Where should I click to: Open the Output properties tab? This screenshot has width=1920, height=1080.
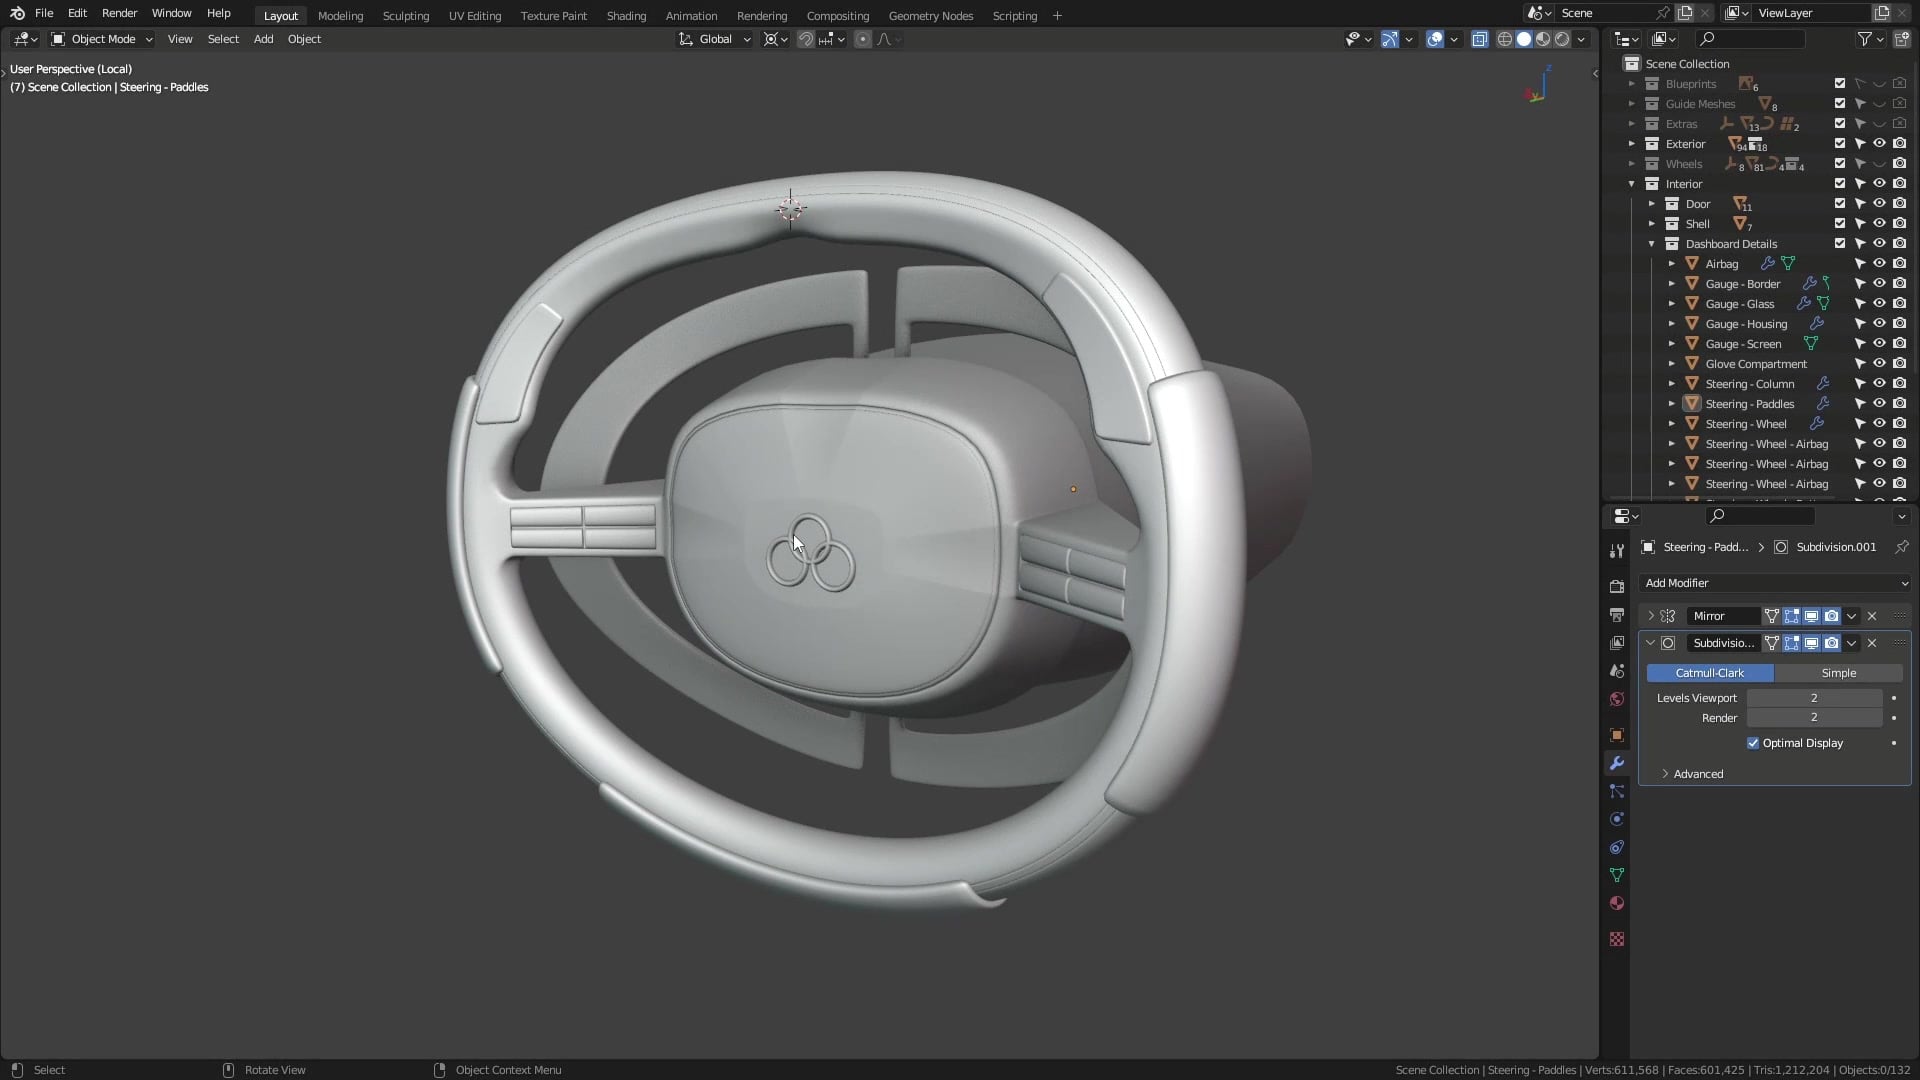[1617, 615]
